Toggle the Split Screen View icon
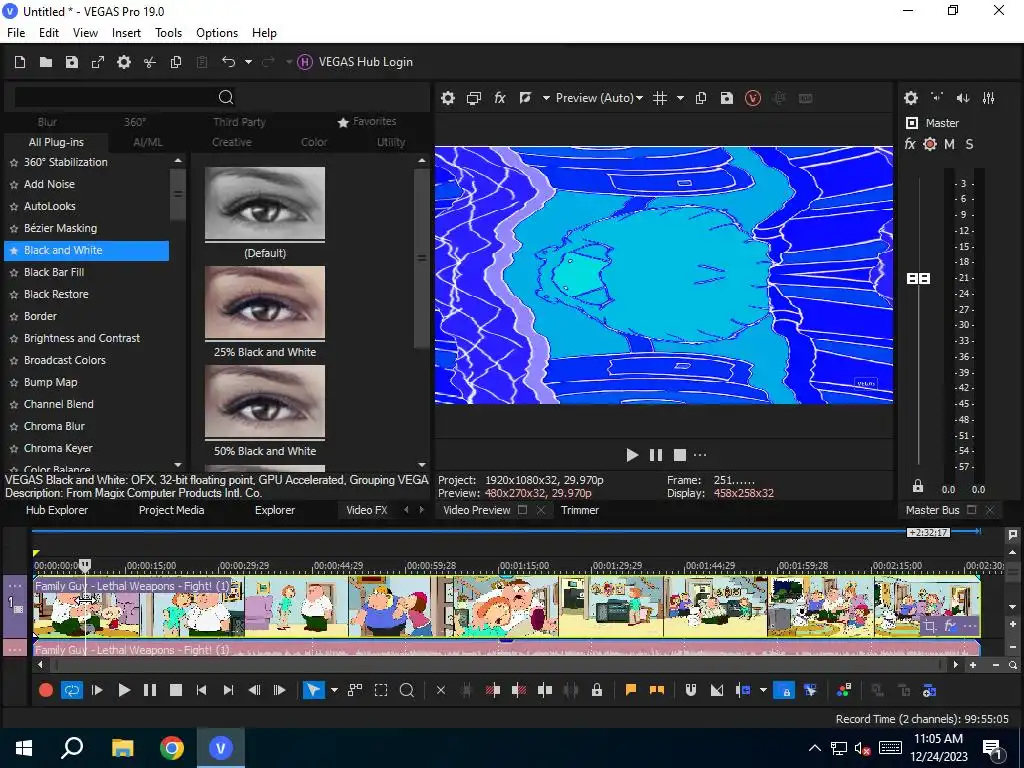Screen dimensions: 1024x768 525,98
